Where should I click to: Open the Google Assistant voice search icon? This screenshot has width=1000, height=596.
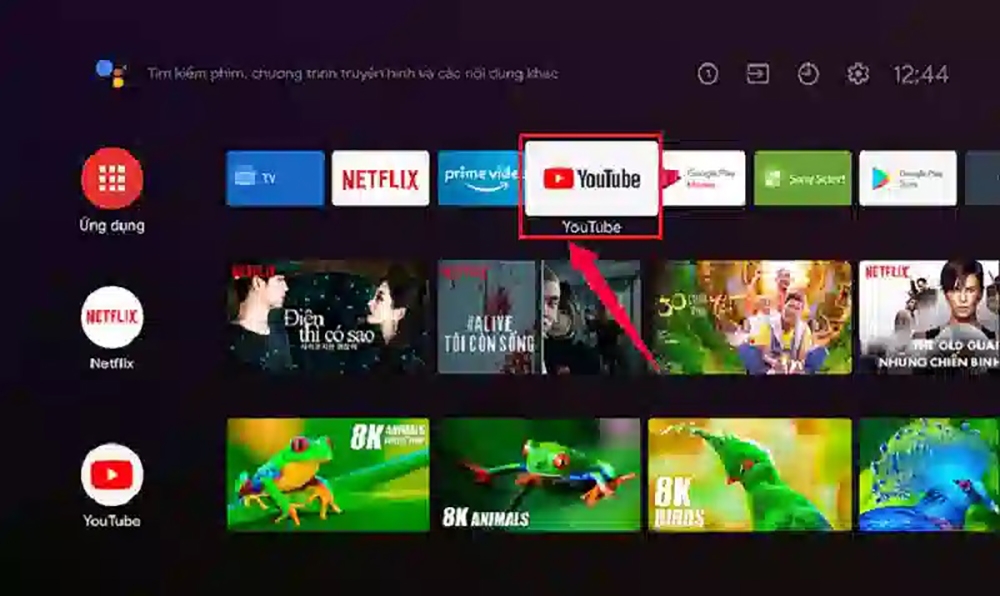(110, 73)
